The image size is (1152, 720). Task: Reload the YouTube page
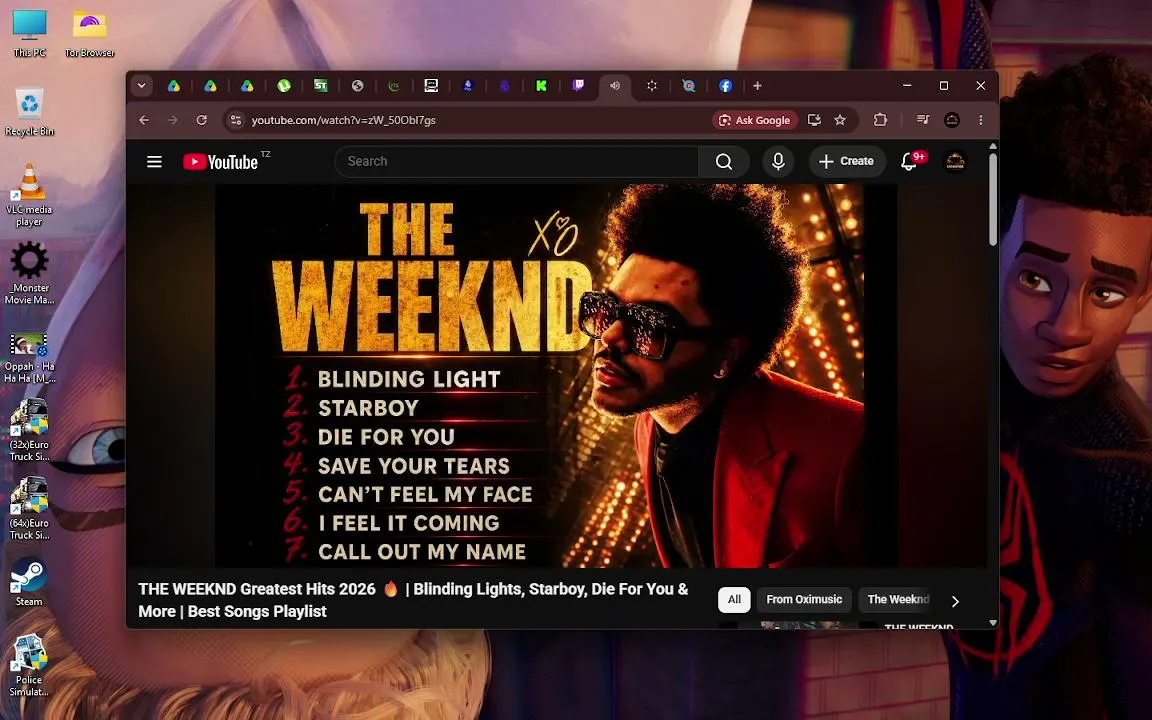tap(201, 120)
